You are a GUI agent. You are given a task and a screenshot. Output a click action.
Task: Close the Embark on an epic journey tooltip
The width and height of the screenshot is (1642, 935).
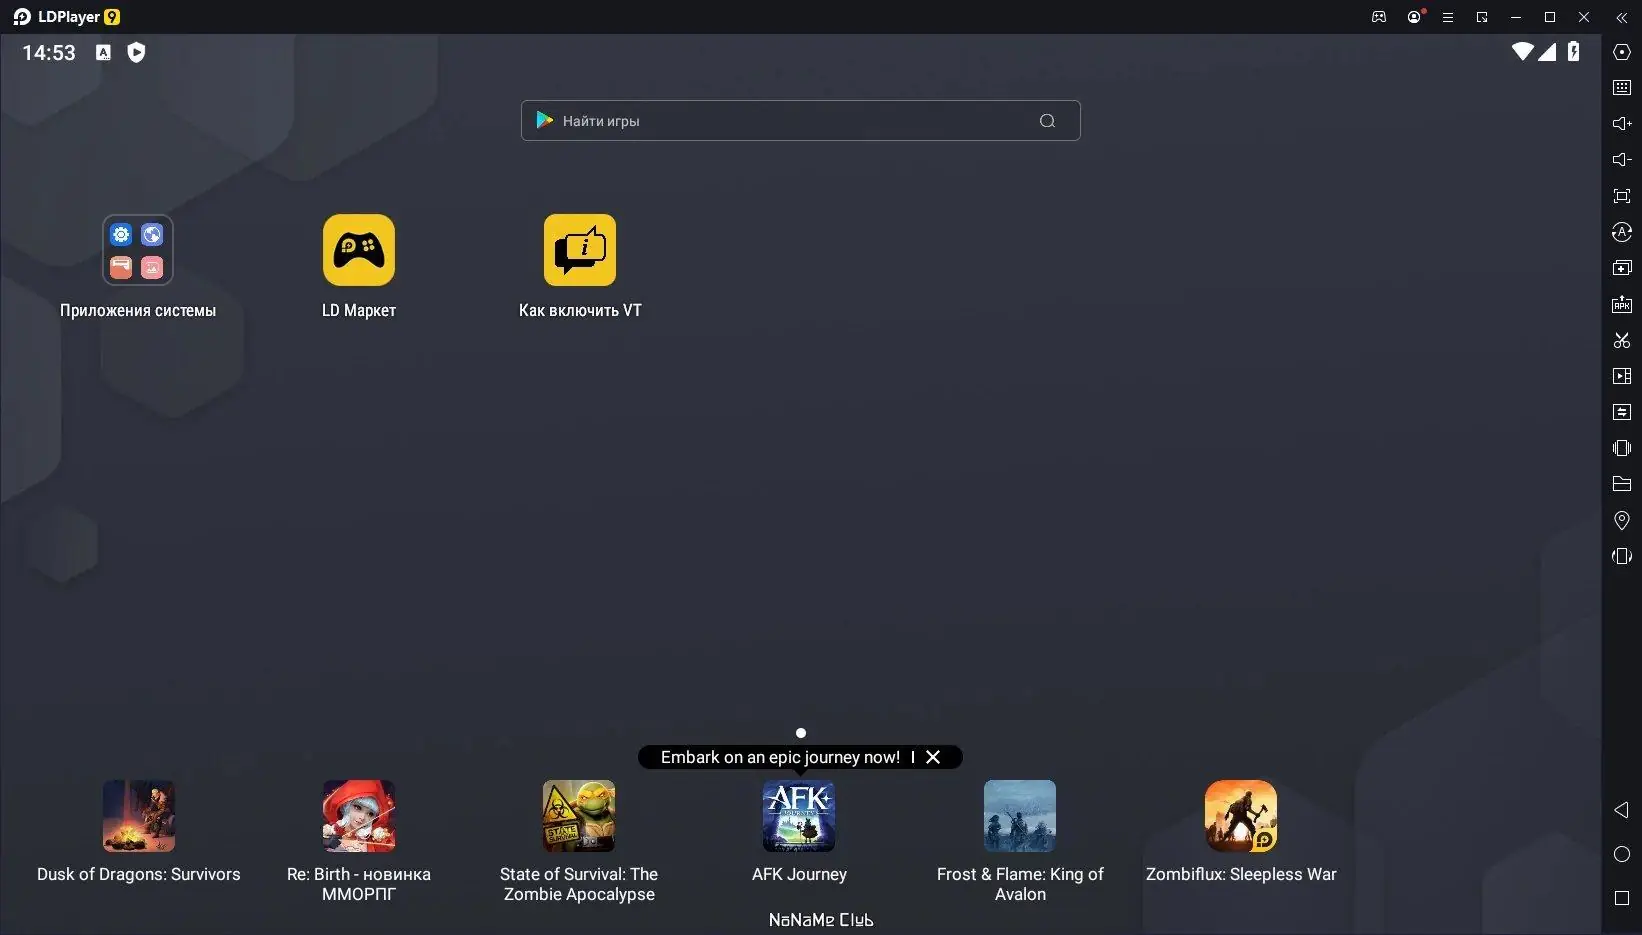pos(933,757)
